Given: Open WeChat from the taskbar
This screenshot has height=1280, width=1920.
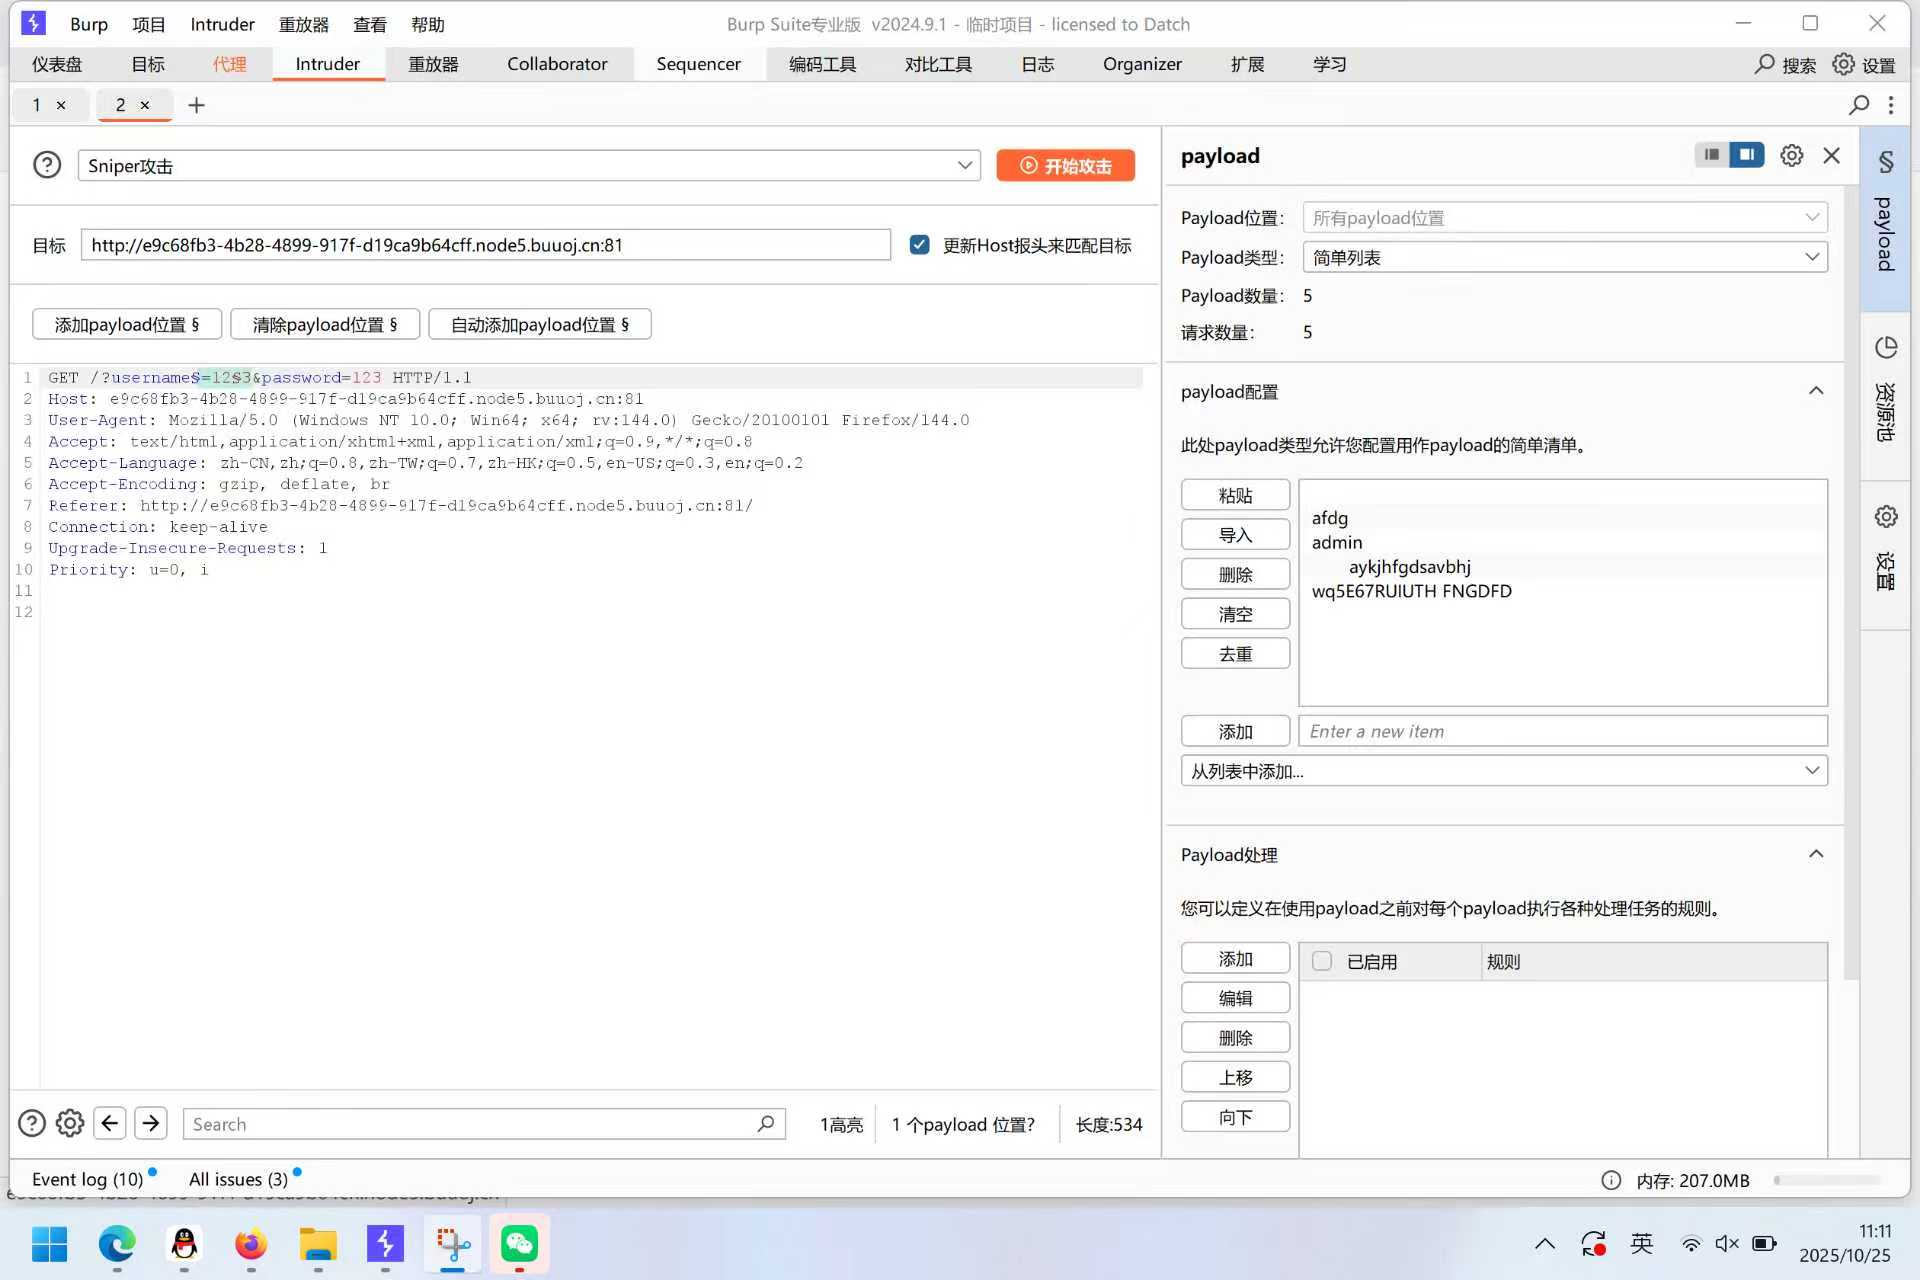Looking at the screenshot, I should [519, 1244].
